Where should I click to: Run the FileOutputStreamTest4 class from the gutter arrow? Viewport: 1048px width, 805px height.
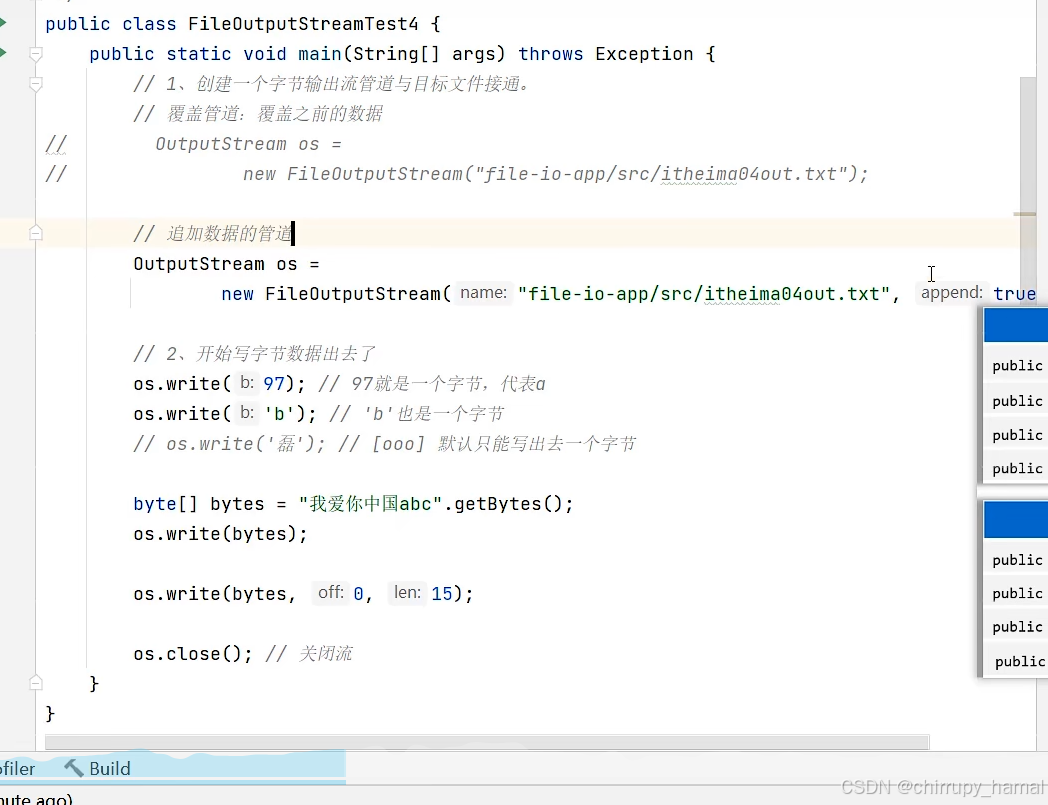3,23
